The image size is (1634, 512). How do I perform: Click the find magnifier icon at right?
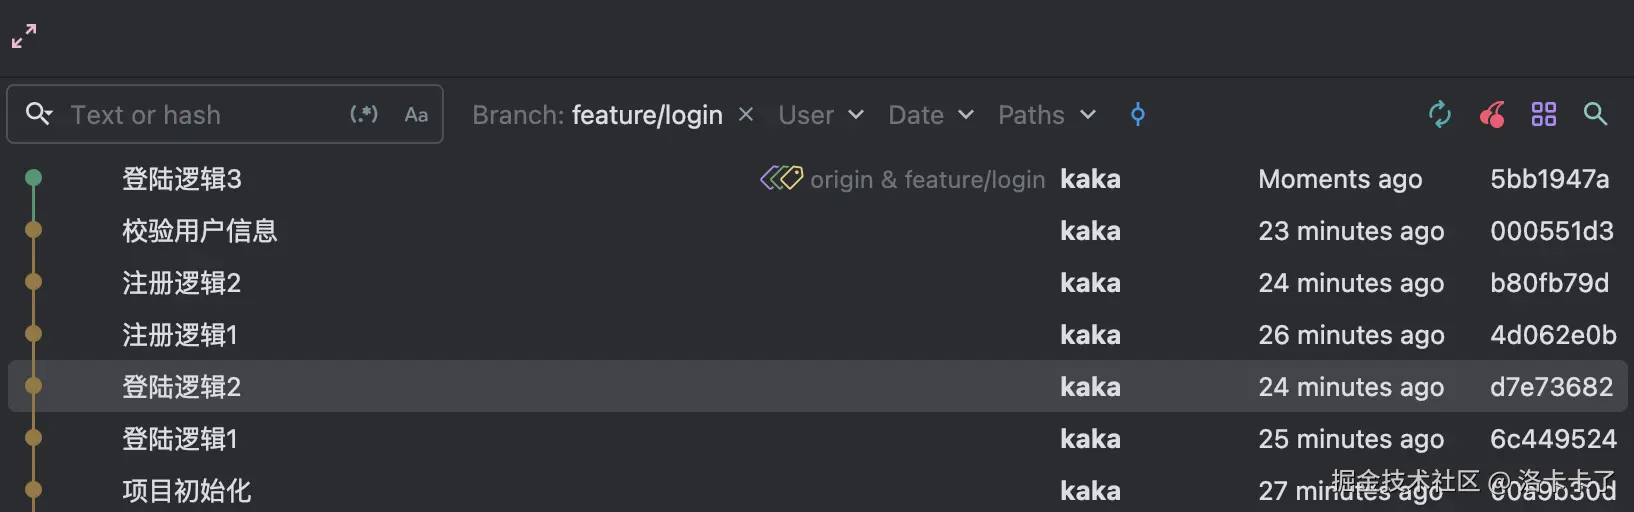(1596, 115)
